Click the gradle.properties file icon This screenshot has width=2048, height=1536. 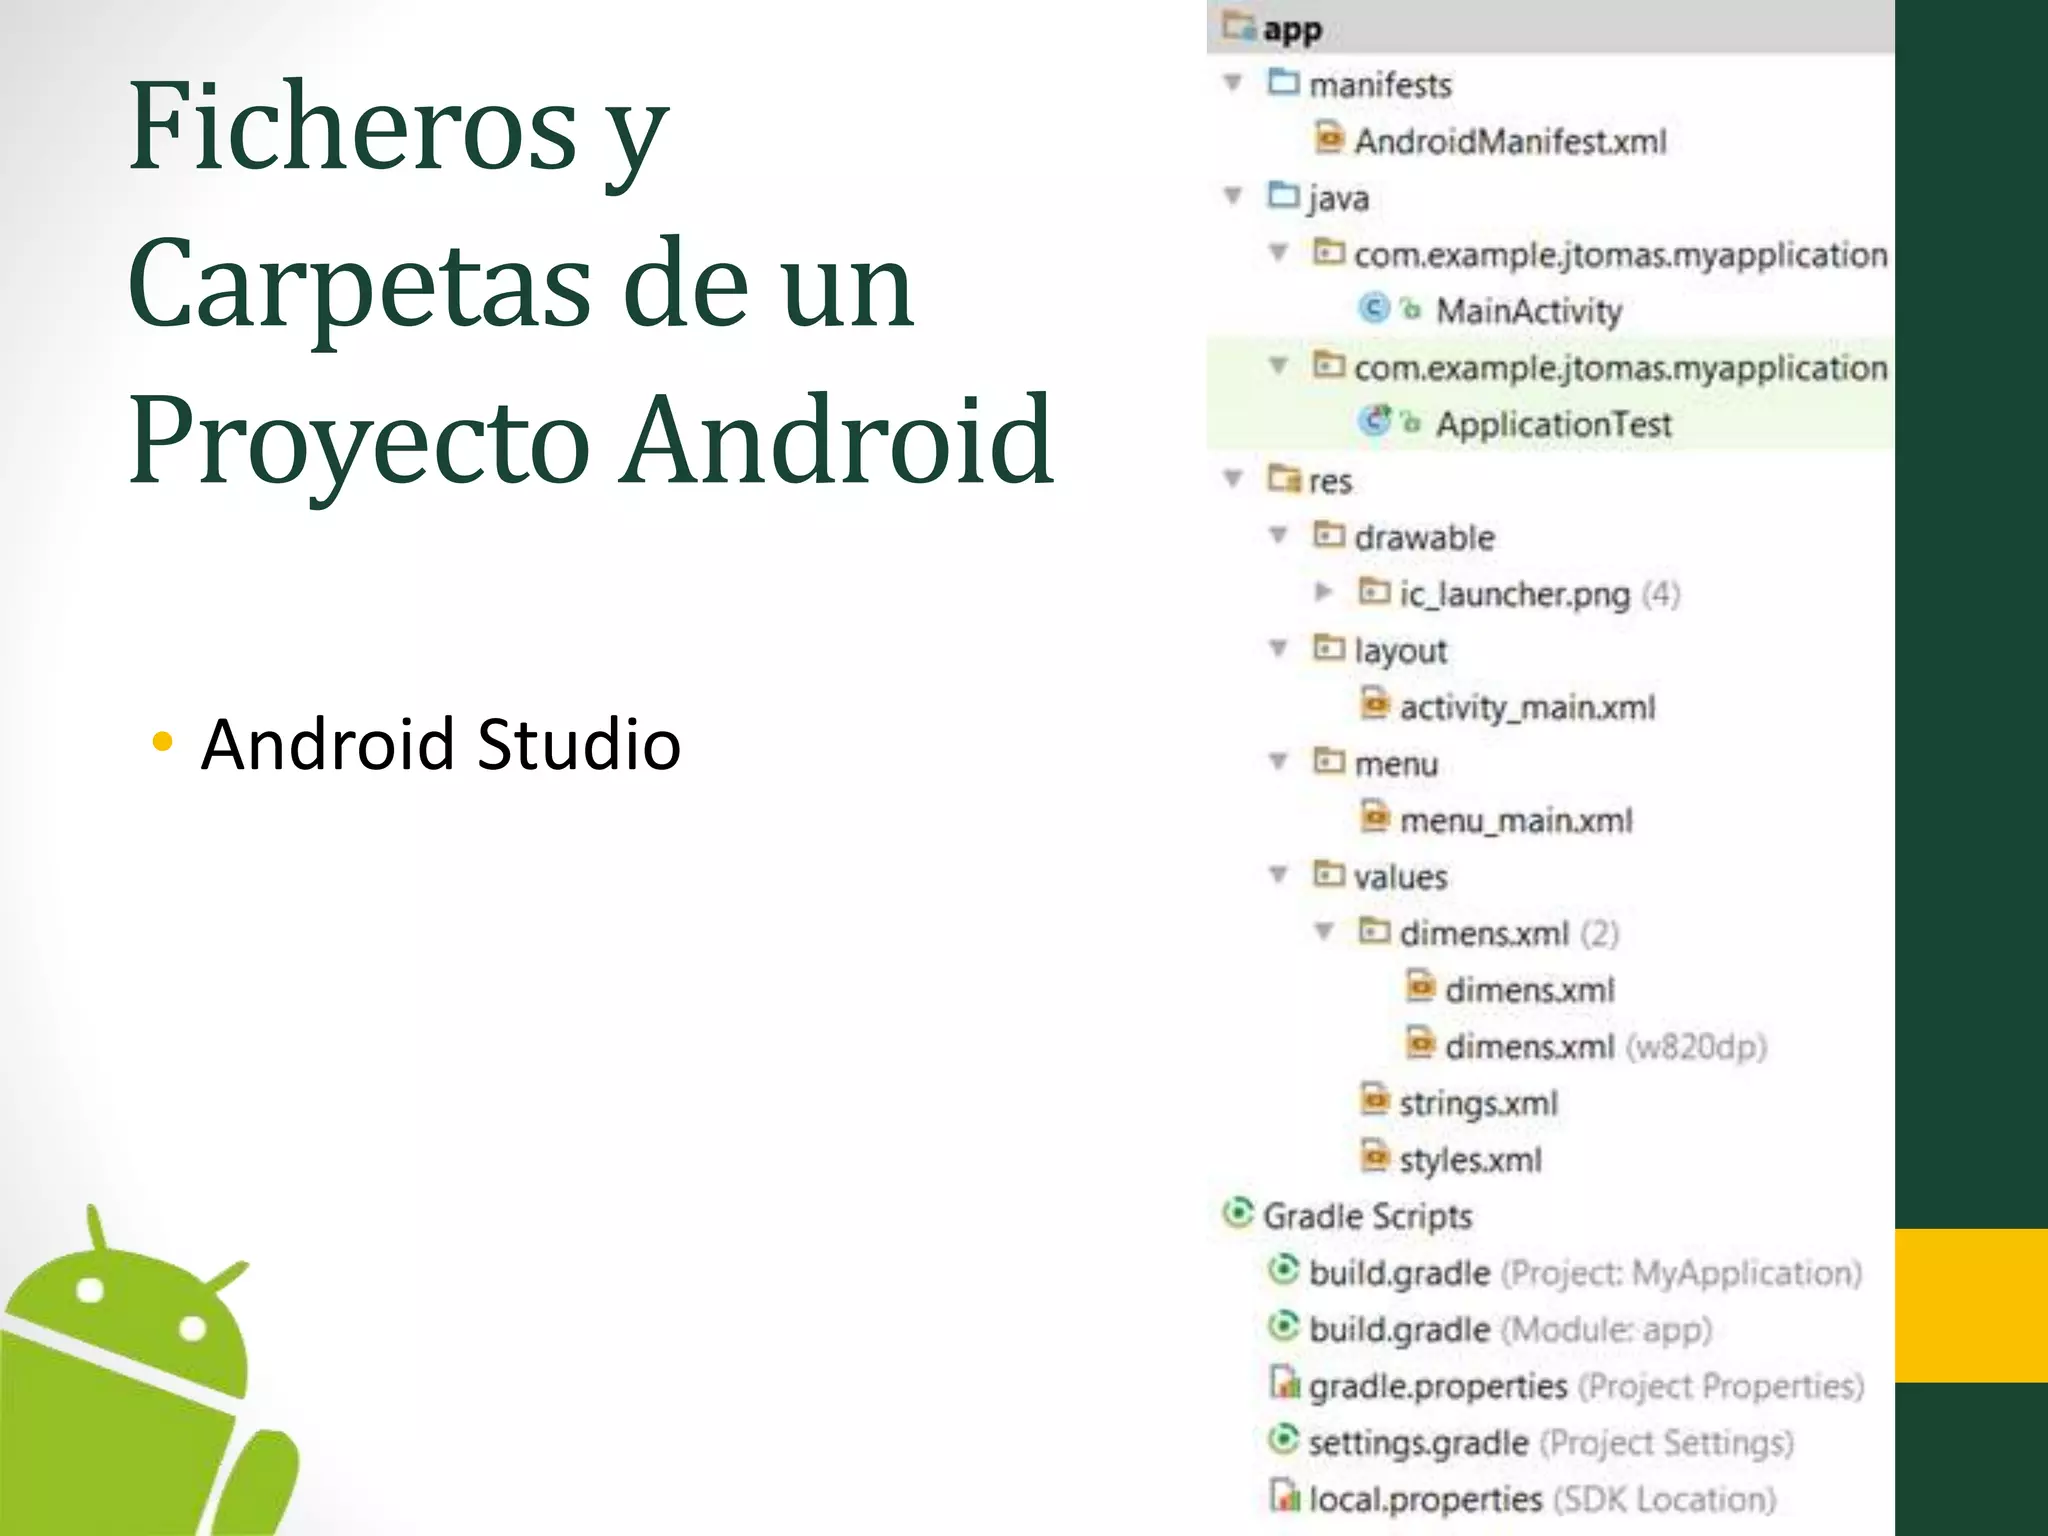1284,1383
